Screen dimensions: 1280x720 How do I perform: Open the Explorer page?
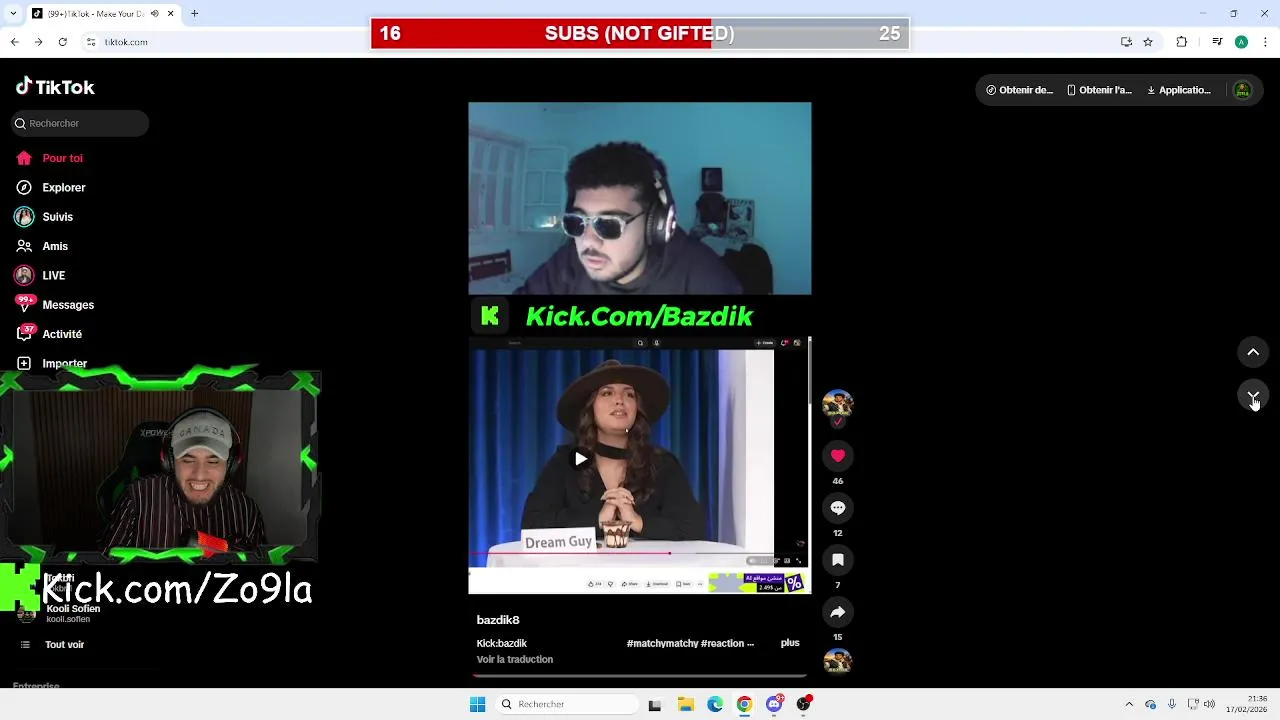(51, 187)
